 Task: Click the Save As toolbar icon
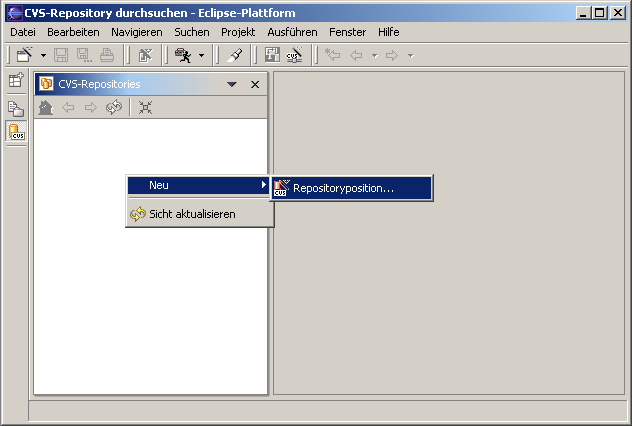click(x=84, y=55)
